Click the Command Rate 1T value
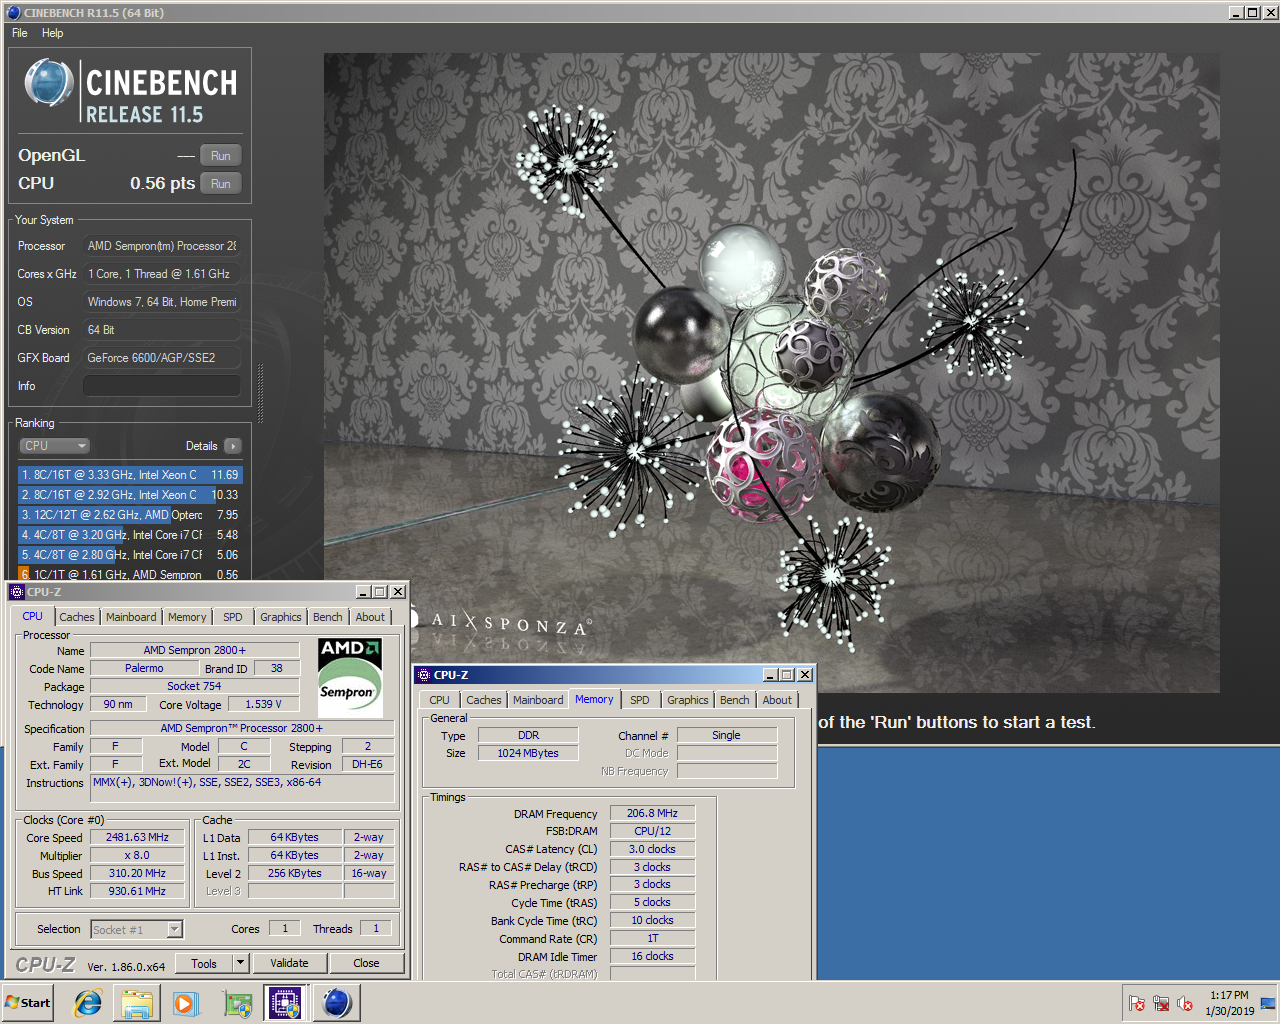The image size is (1280, 1024). pos(653,938)
